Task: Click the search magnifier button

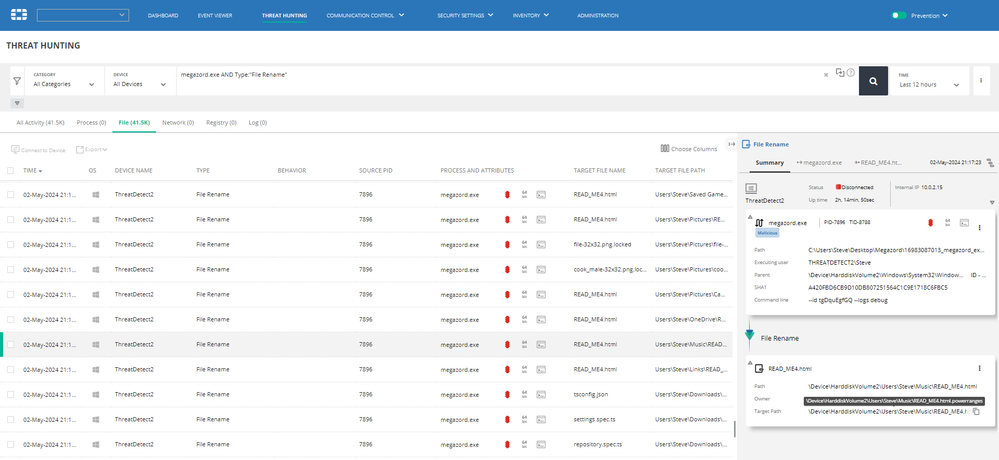Action: (873, 83)
